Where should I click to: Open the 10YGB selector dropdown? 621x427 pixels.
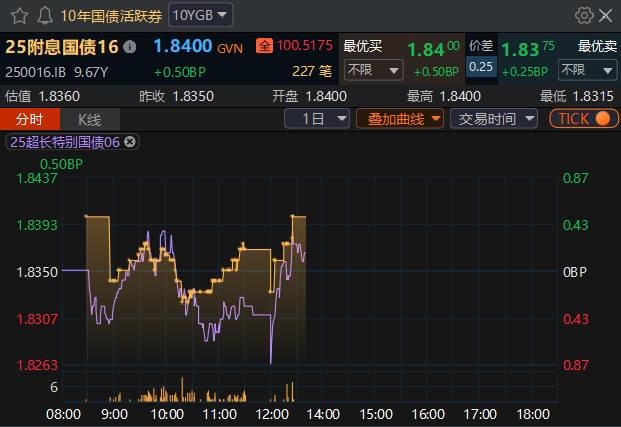coord(200,15)
